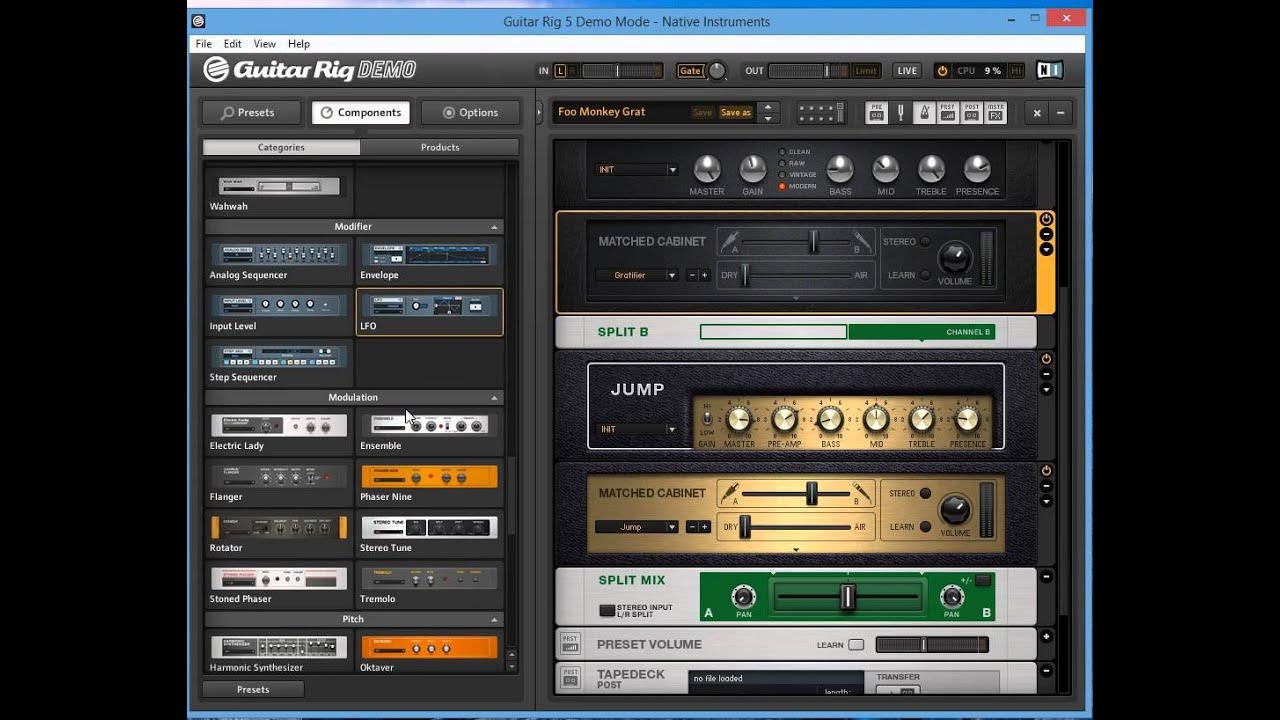Choose the Phaser Nine effect
The width and height of the screenshot is (1280, 720).
click(429, 483)
